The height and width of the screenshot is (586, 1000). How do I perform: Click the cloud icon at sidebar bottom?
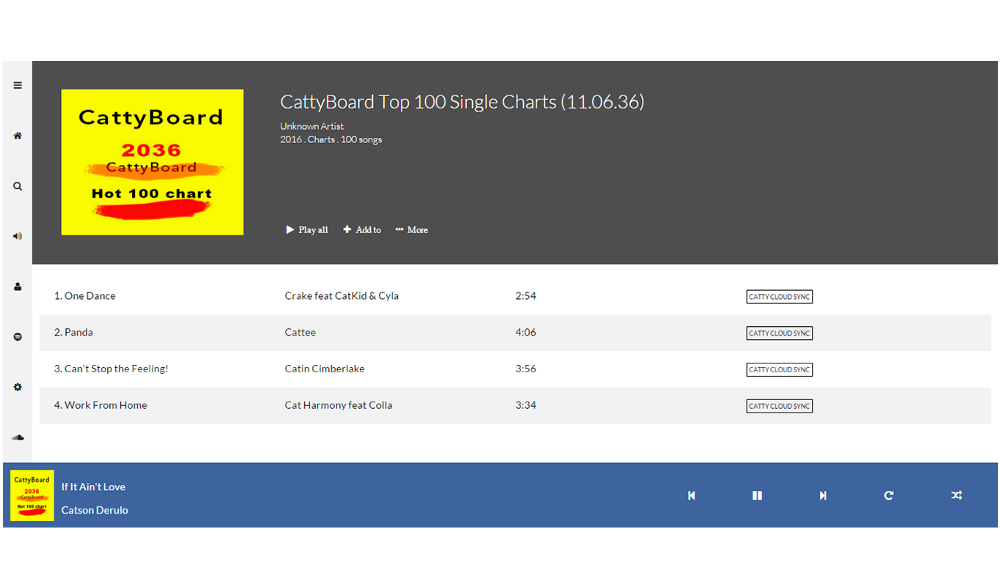click(x=18, y=437)
